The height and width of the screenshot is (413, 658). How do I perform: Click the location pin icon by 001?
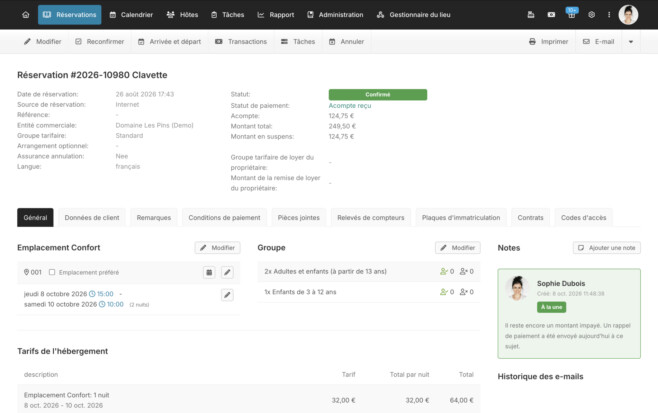click(26, 272)
